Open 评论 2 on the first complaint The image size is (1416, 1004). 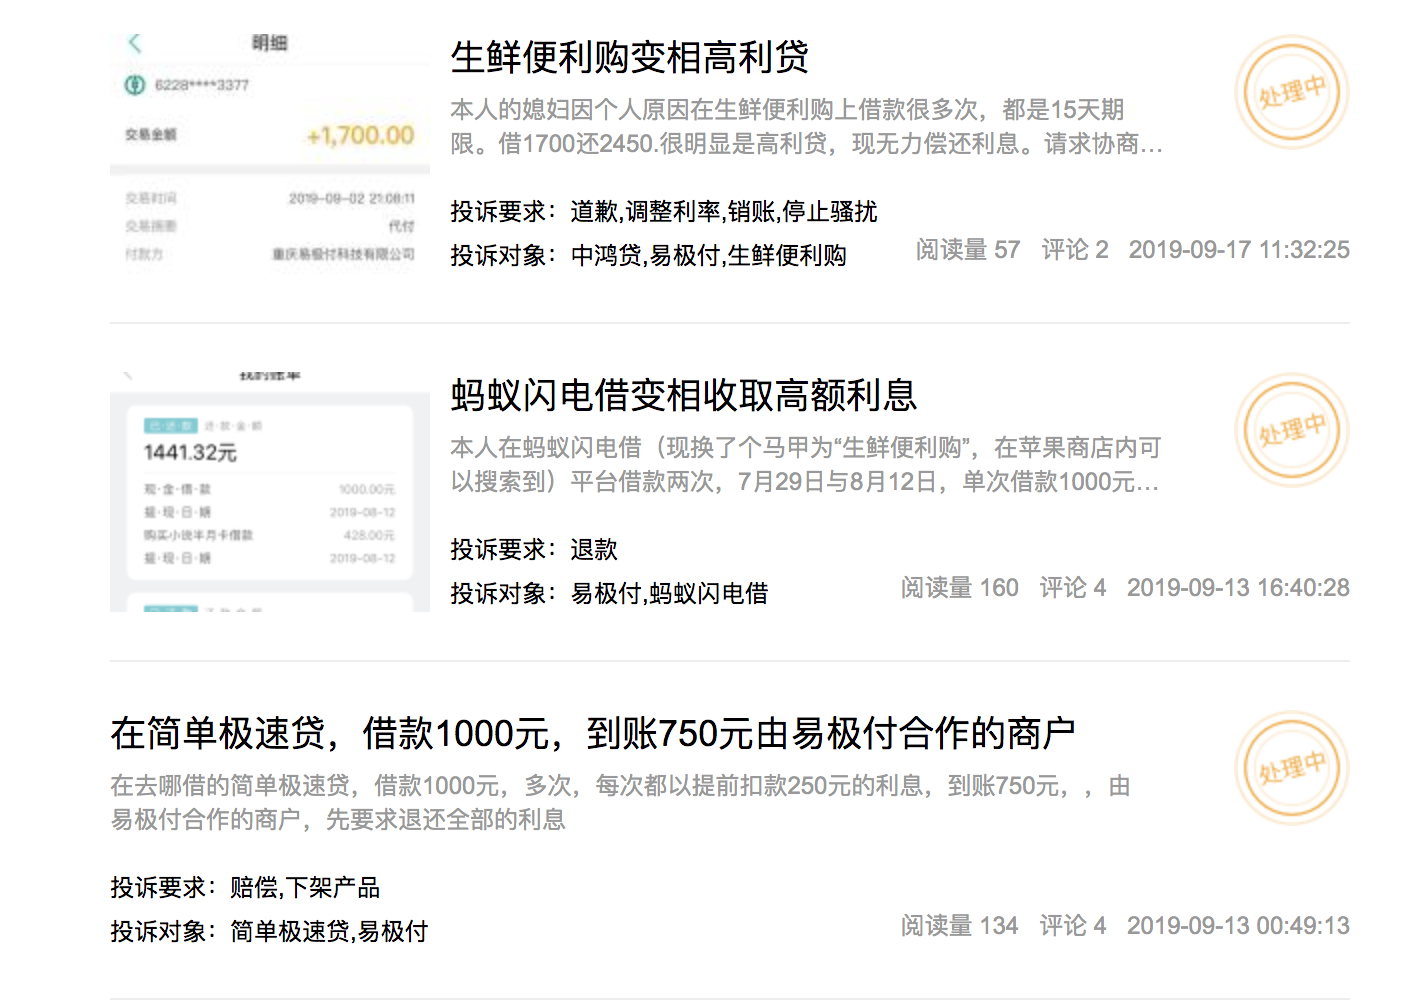point(1074,249)
